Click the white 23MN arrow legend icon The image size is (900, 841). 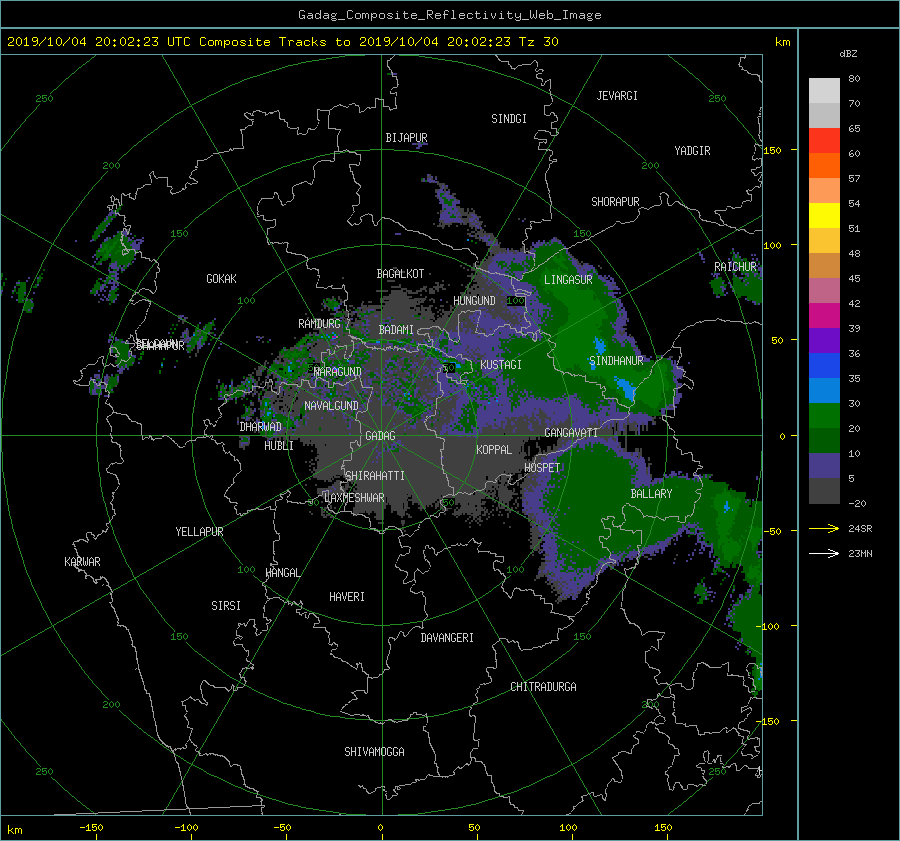(824, 553)
